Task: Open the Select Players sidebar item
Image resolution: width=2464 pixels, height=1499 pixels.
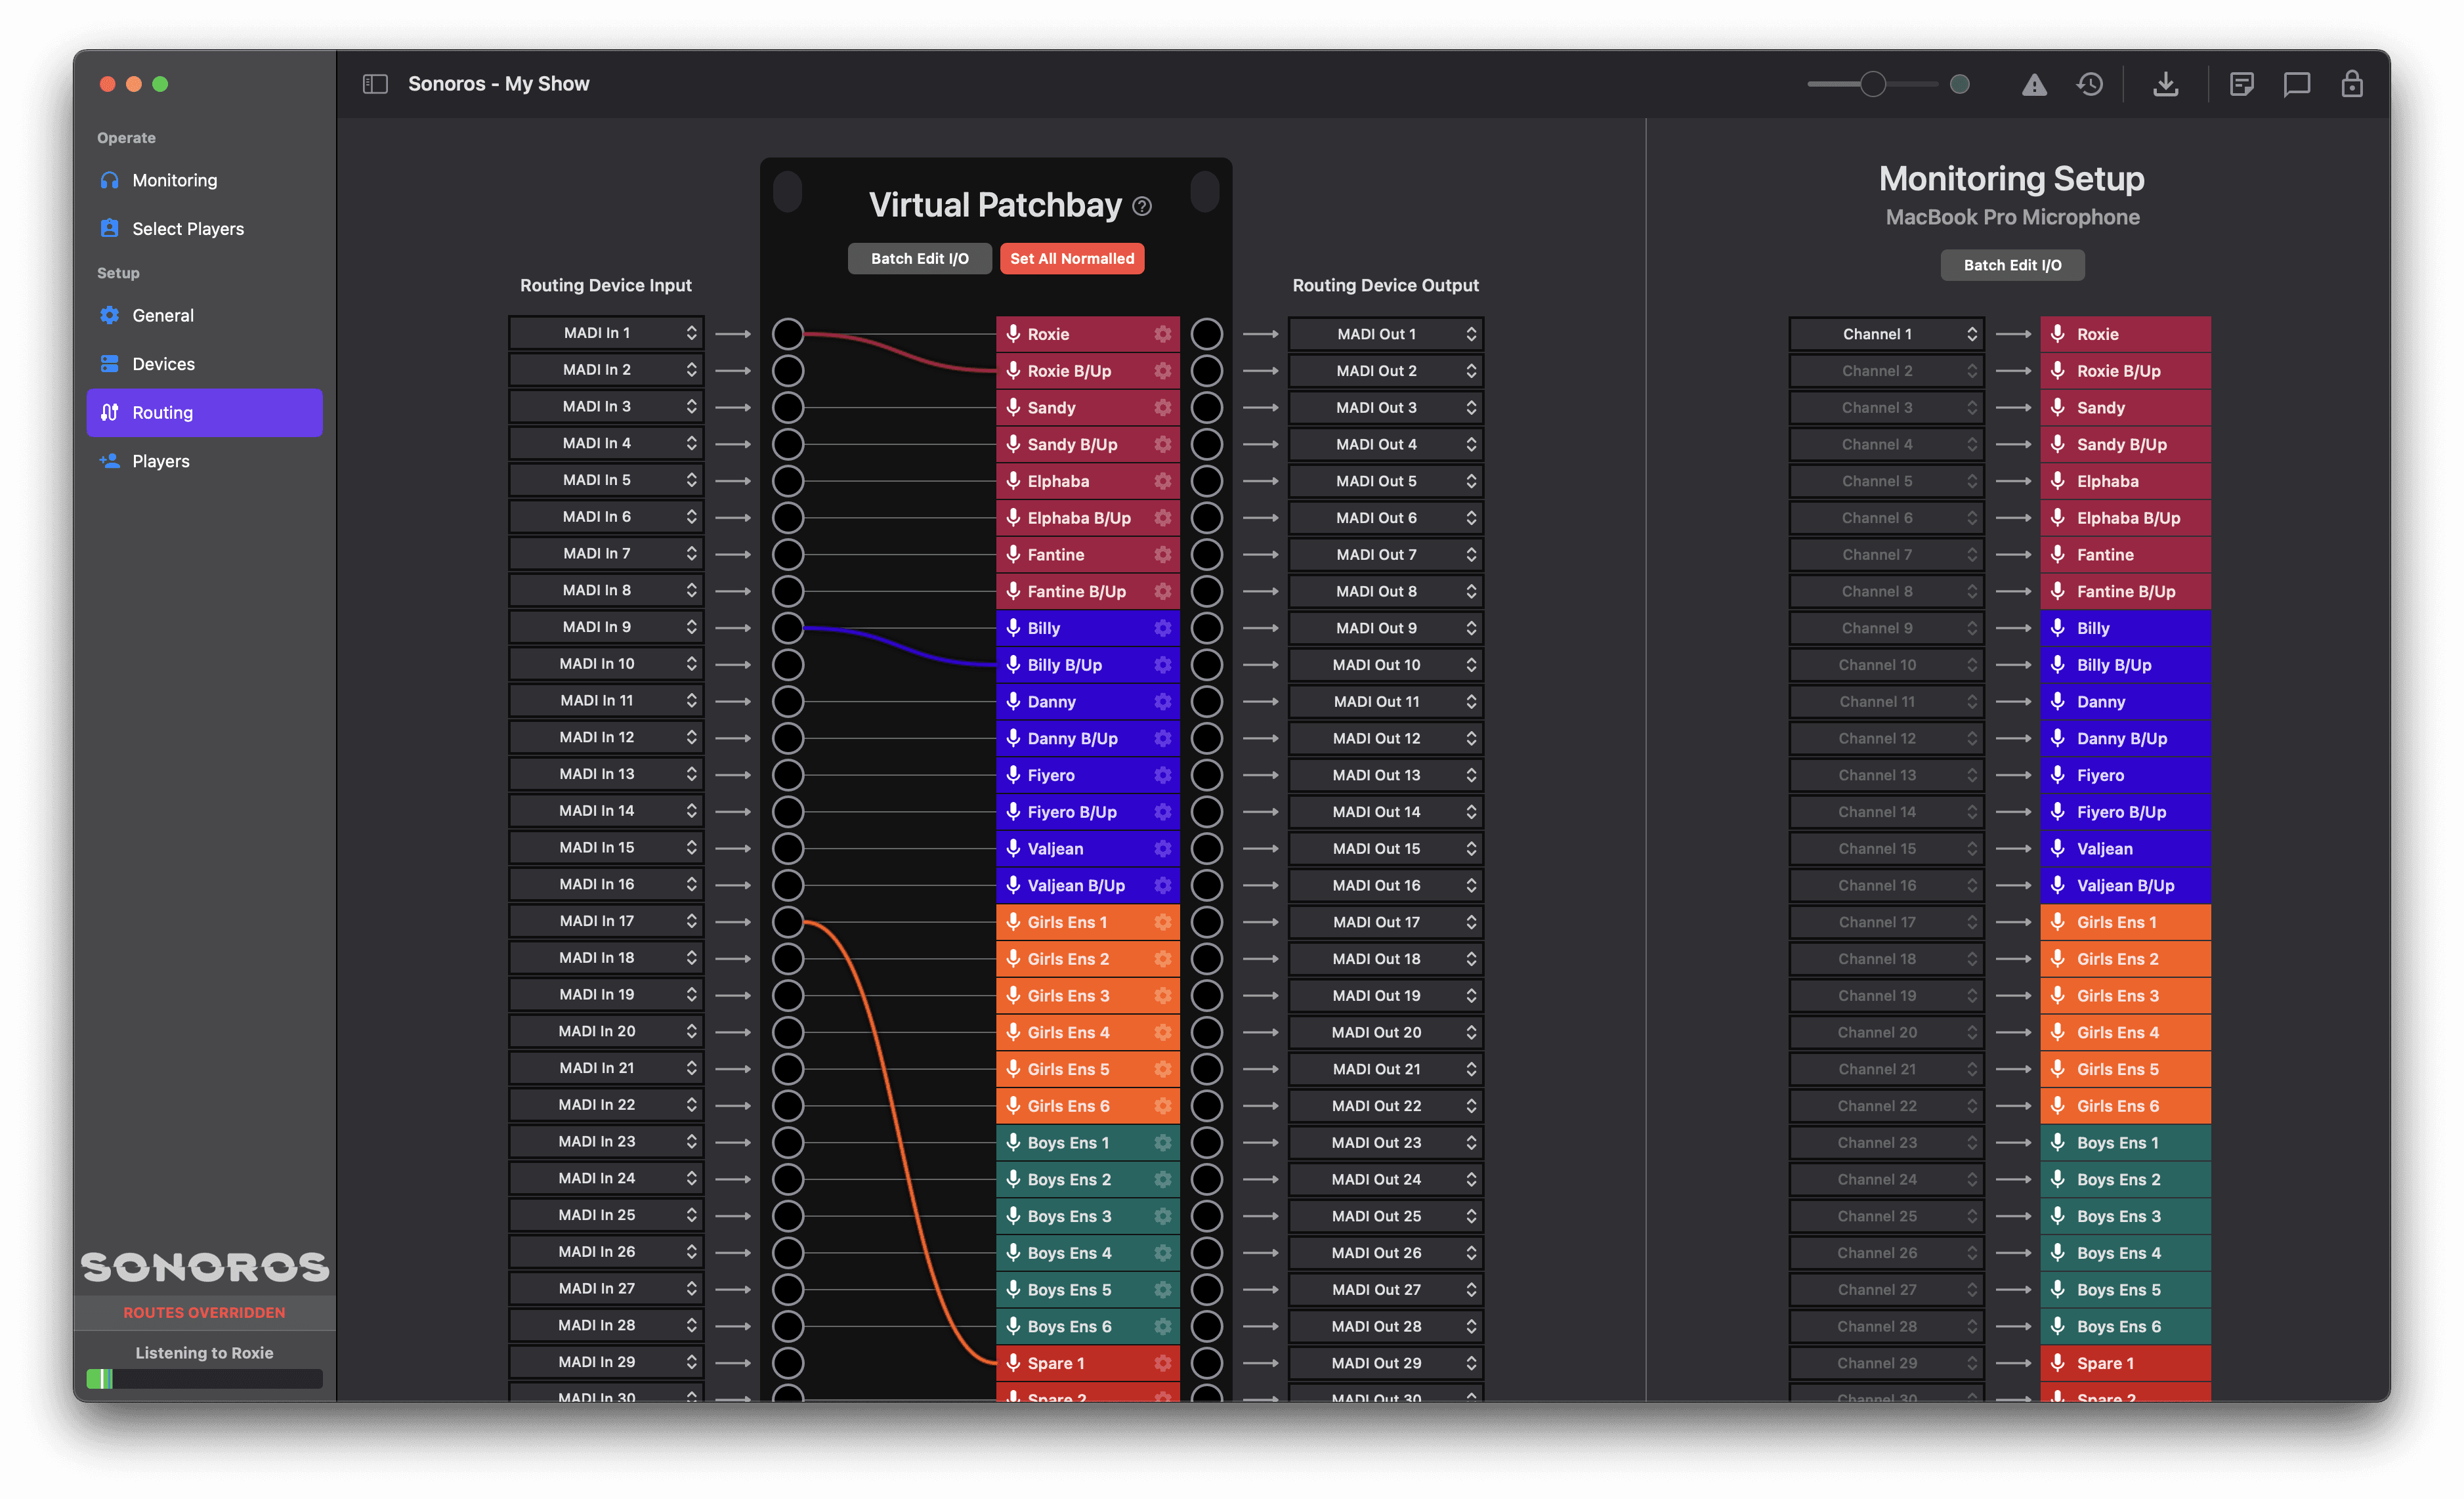Action: tap(188, 229)
